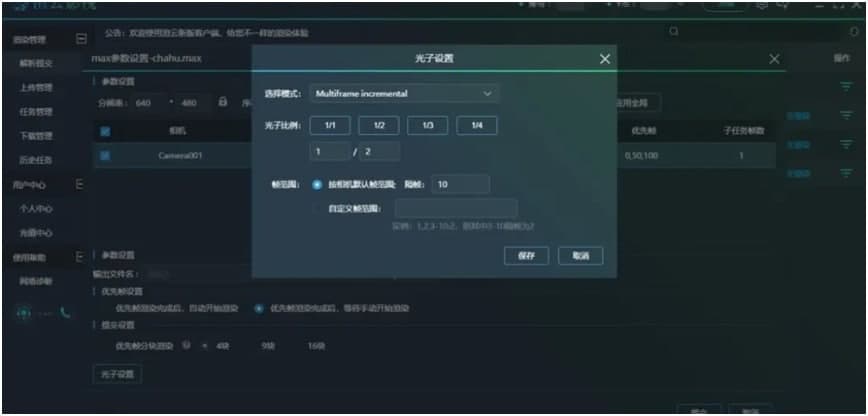
Task: Toggle the Camera001 row checkbox
Action: [x=105, y=156]
